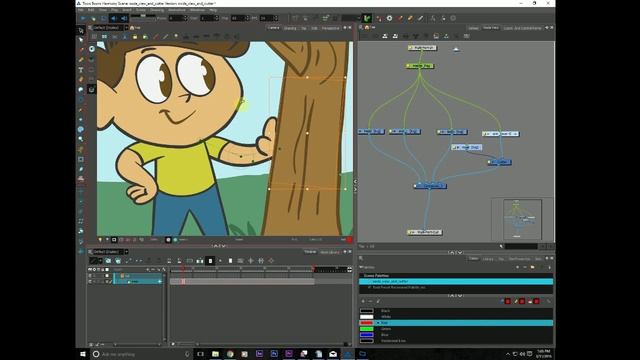Select the Cutter node
Viewport: 640px width, 360px height.
tap(499, 162)
